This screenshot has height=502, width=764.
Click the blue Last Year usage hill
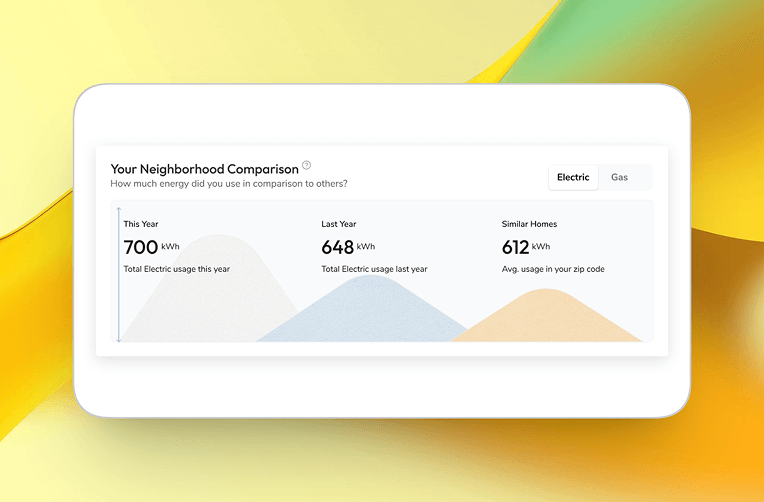[x=365, y=315]
